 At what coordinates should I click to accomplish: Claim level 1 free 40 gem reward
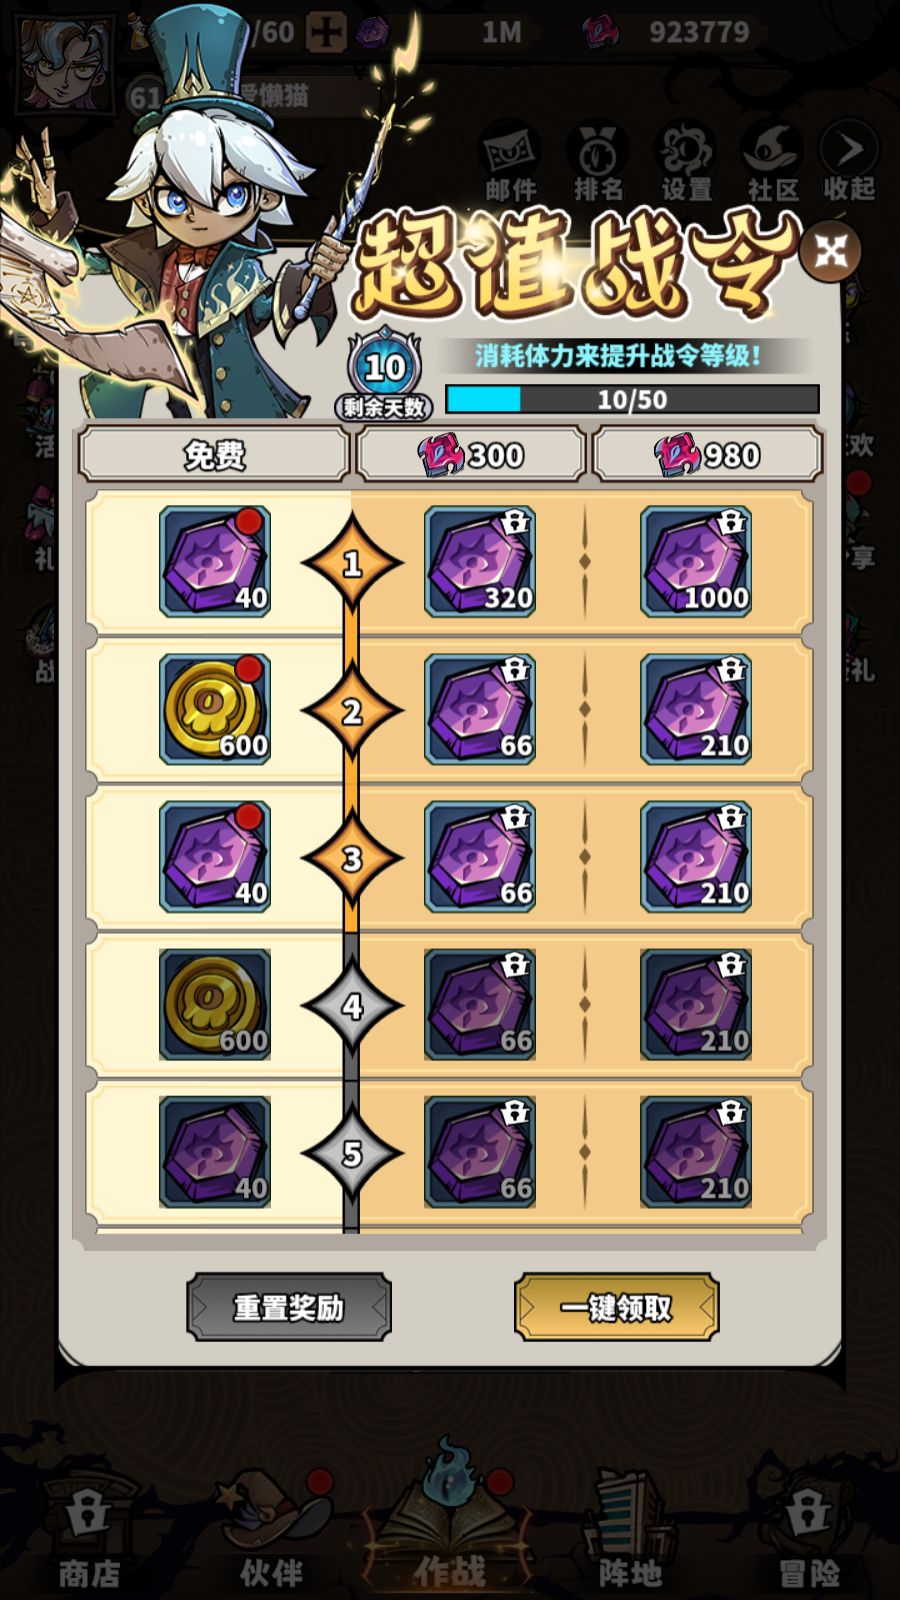coord(214,561)
